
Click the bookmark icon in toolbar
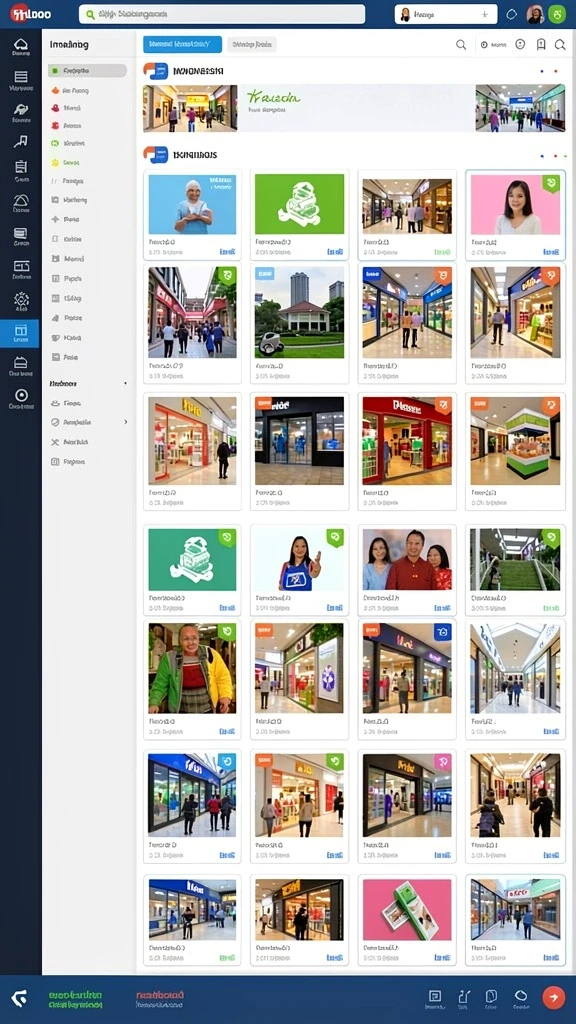(541, 44)
